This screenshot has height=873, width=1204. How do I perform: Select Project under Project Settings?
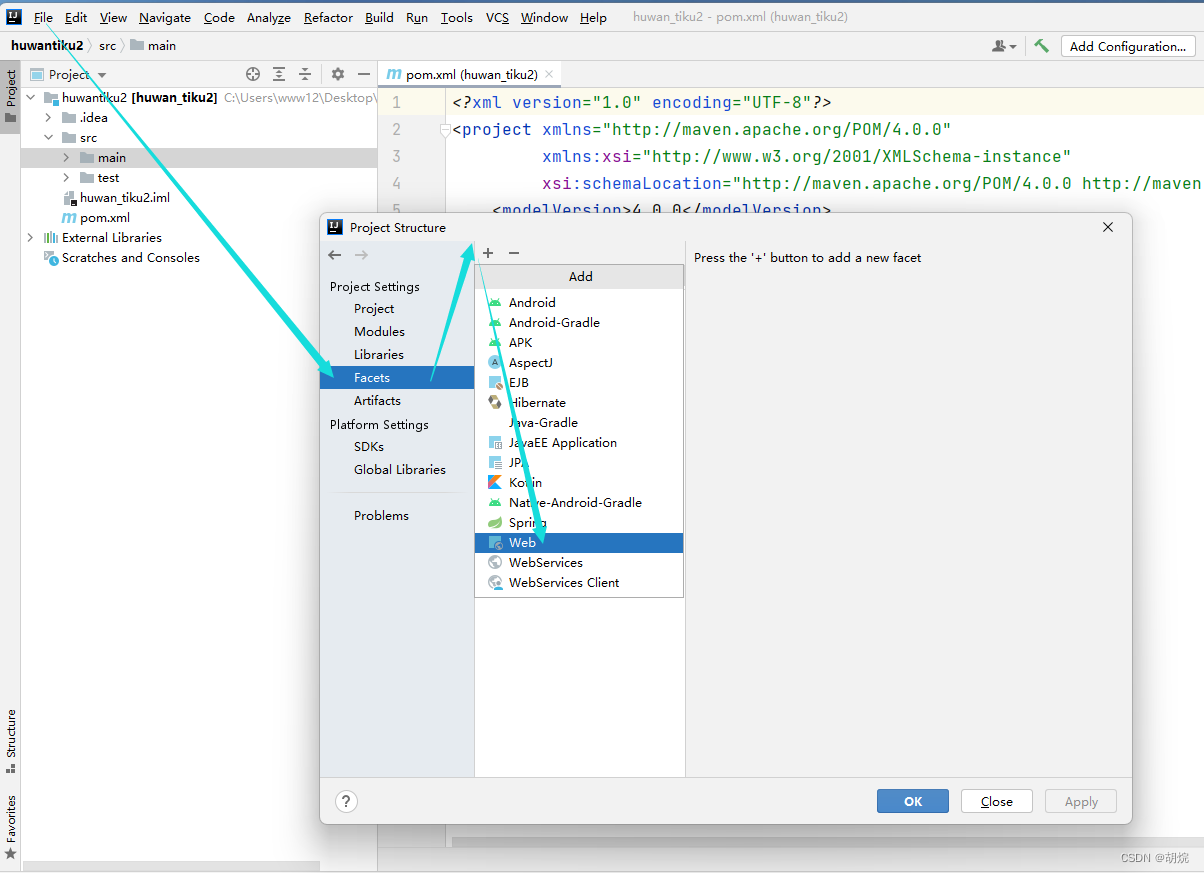[x=374, y=309]
